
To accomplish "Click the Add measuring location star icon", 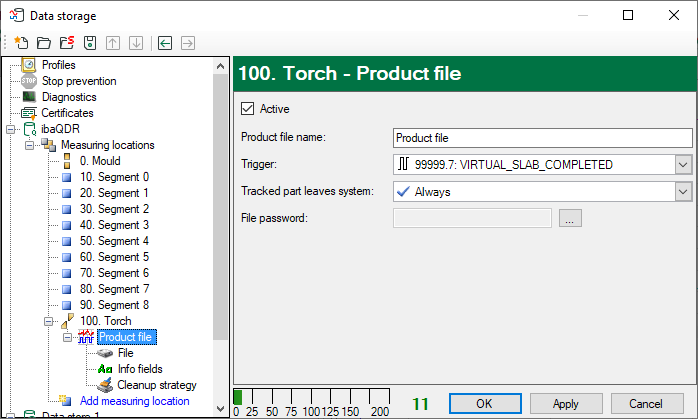I will tap(65, 400).
